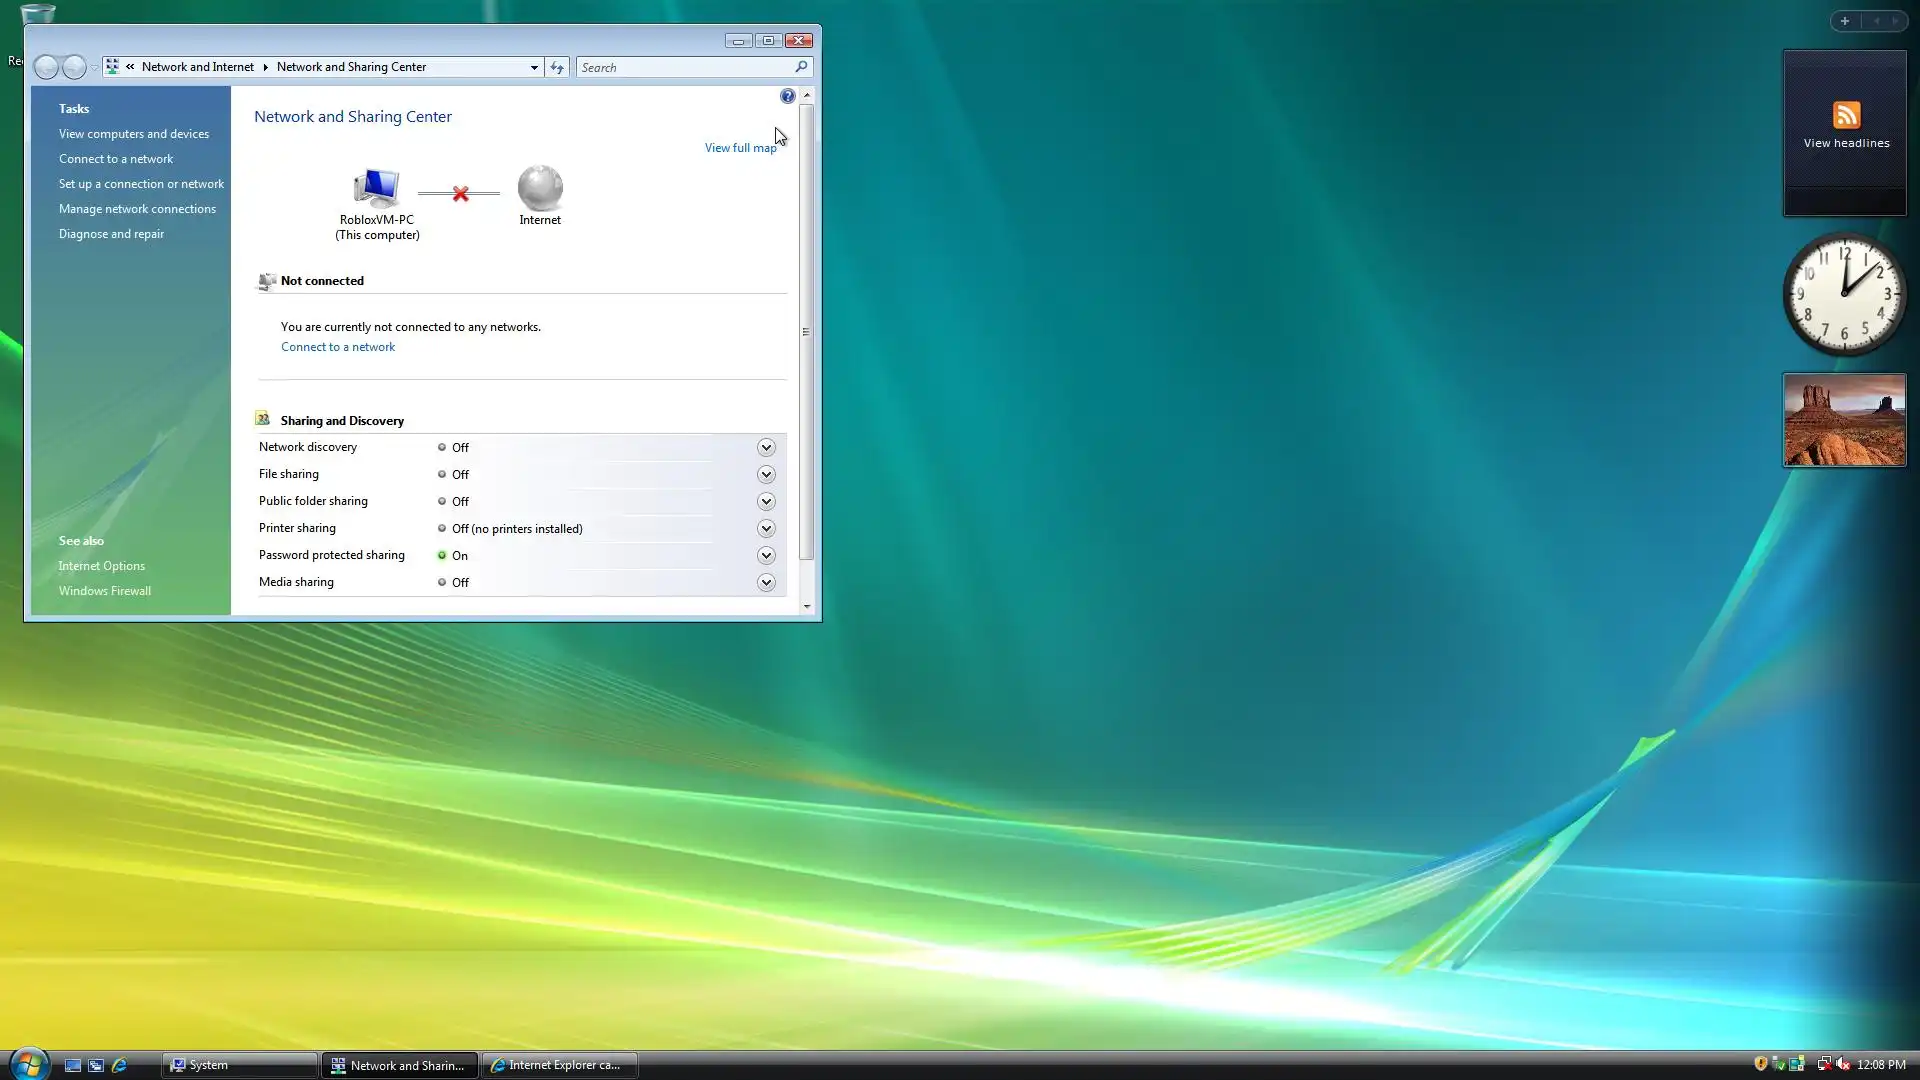Screen dimensions: 1920x1080
Task: Open the View headlines RSS gadget
Action: [1845, 126]
